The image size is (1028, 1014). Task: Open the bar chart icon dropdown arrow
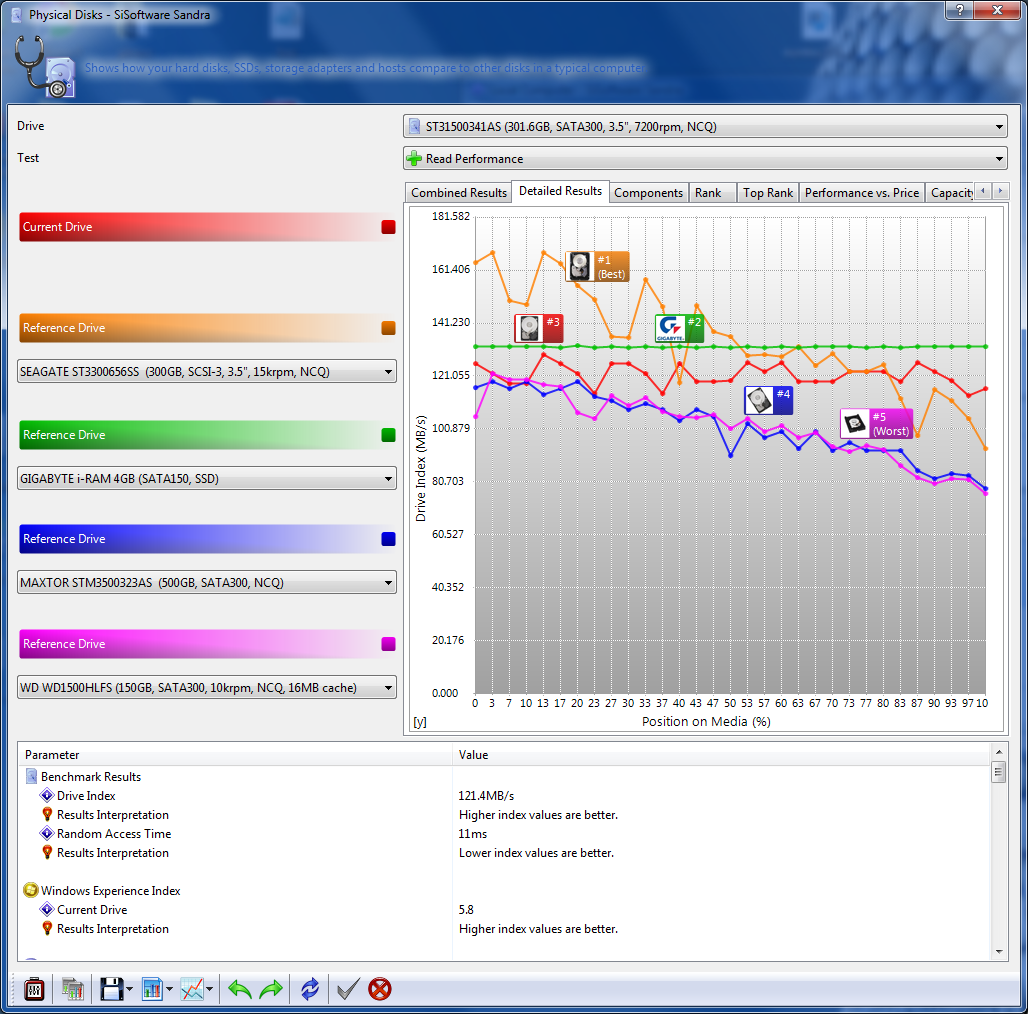point(169,990)
